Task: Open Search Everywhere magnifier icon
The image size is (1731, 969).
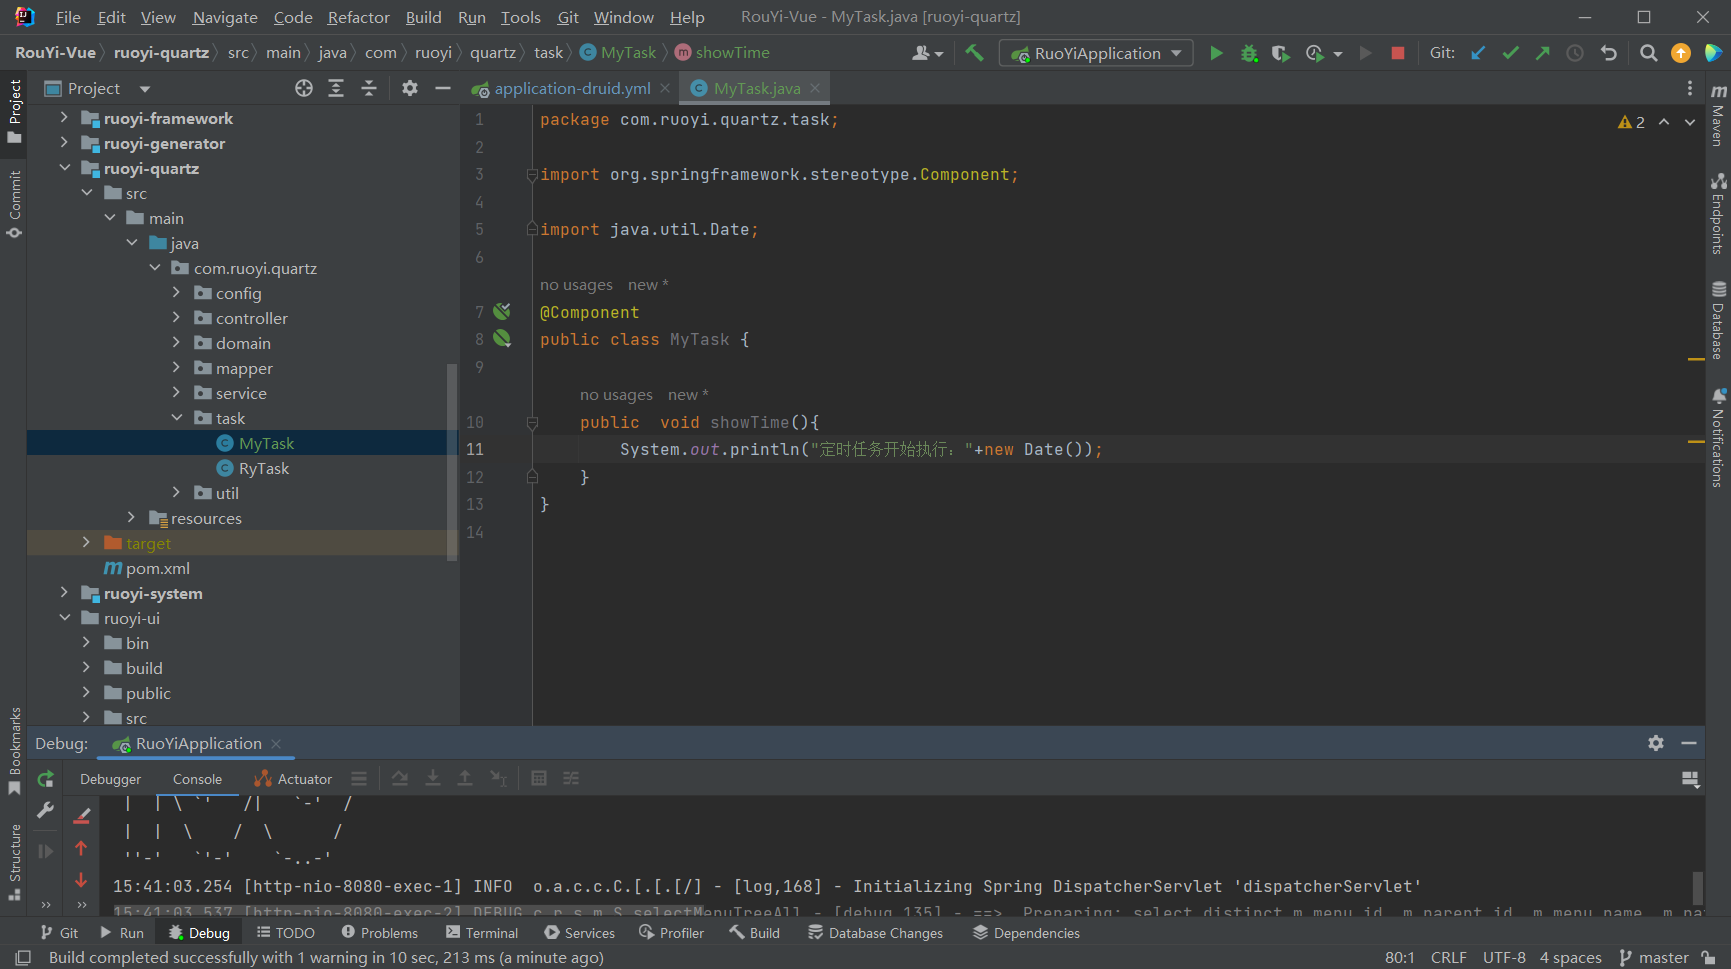Action: coord(1648,53)
